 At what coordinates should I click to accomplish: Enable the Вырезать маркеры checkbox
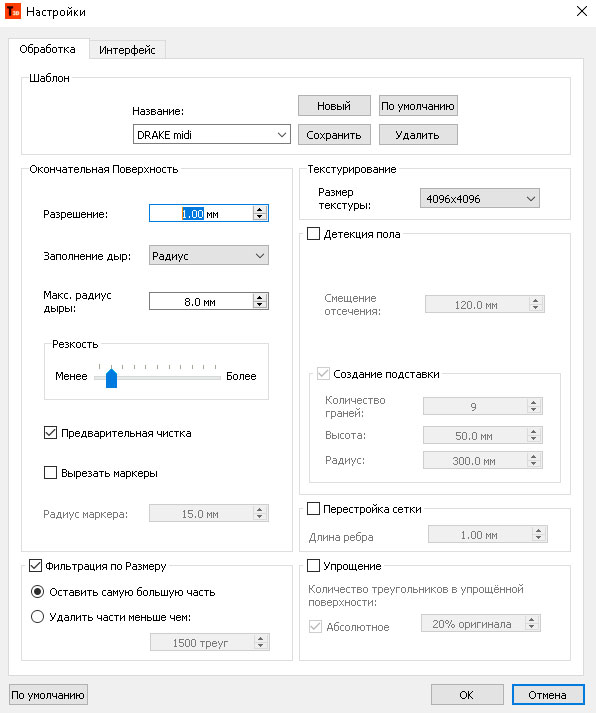[50, 472]
